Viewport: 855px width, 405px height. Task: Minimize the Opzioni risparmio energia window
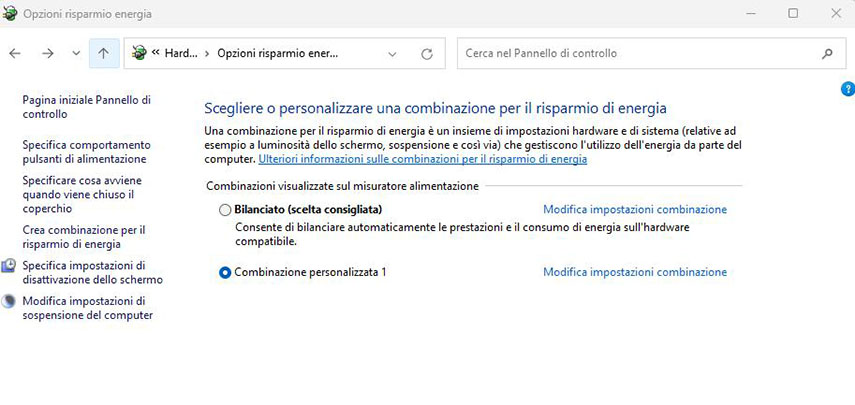click(750, 14)
